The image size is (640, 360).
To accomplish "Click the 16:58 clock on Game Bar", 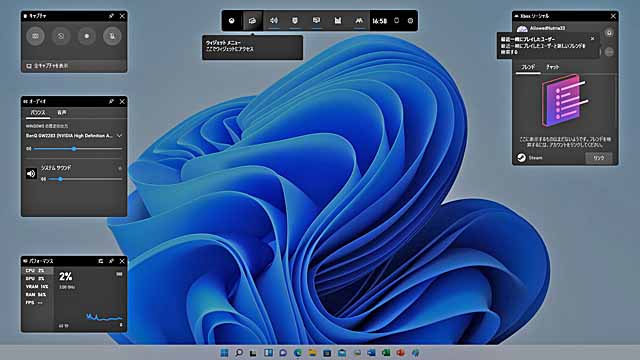I will pyautogui.click(x=380, y=21).
